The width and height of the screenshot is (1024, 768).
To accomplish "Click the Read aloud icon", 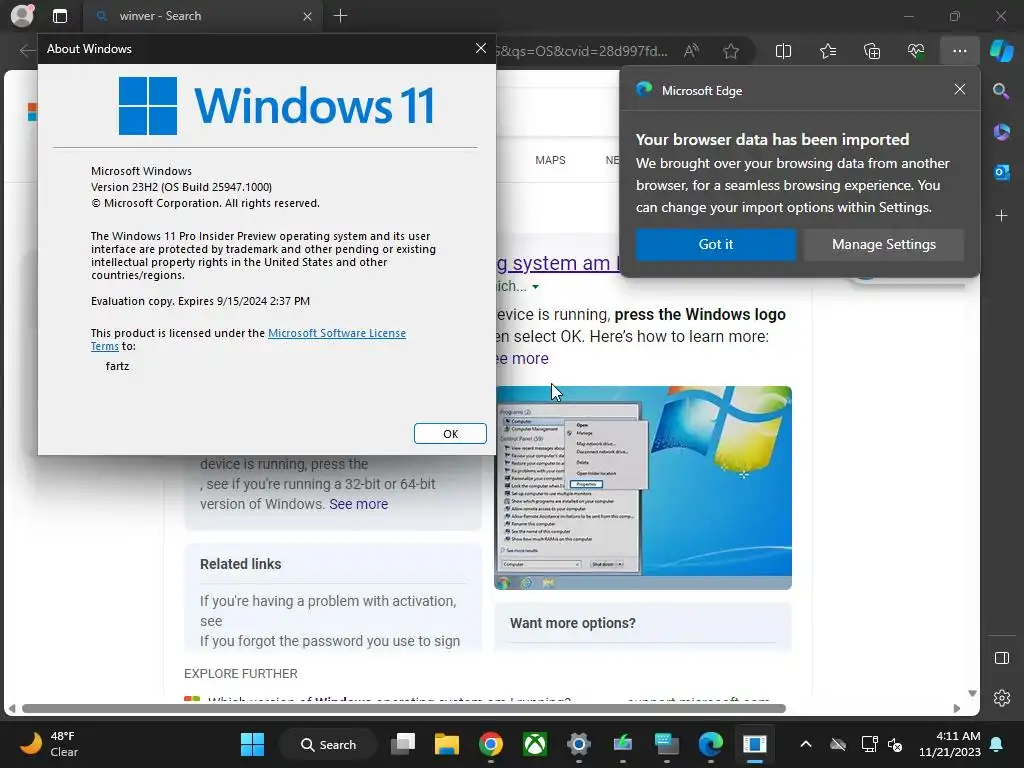I will click(x=691, y=51).
